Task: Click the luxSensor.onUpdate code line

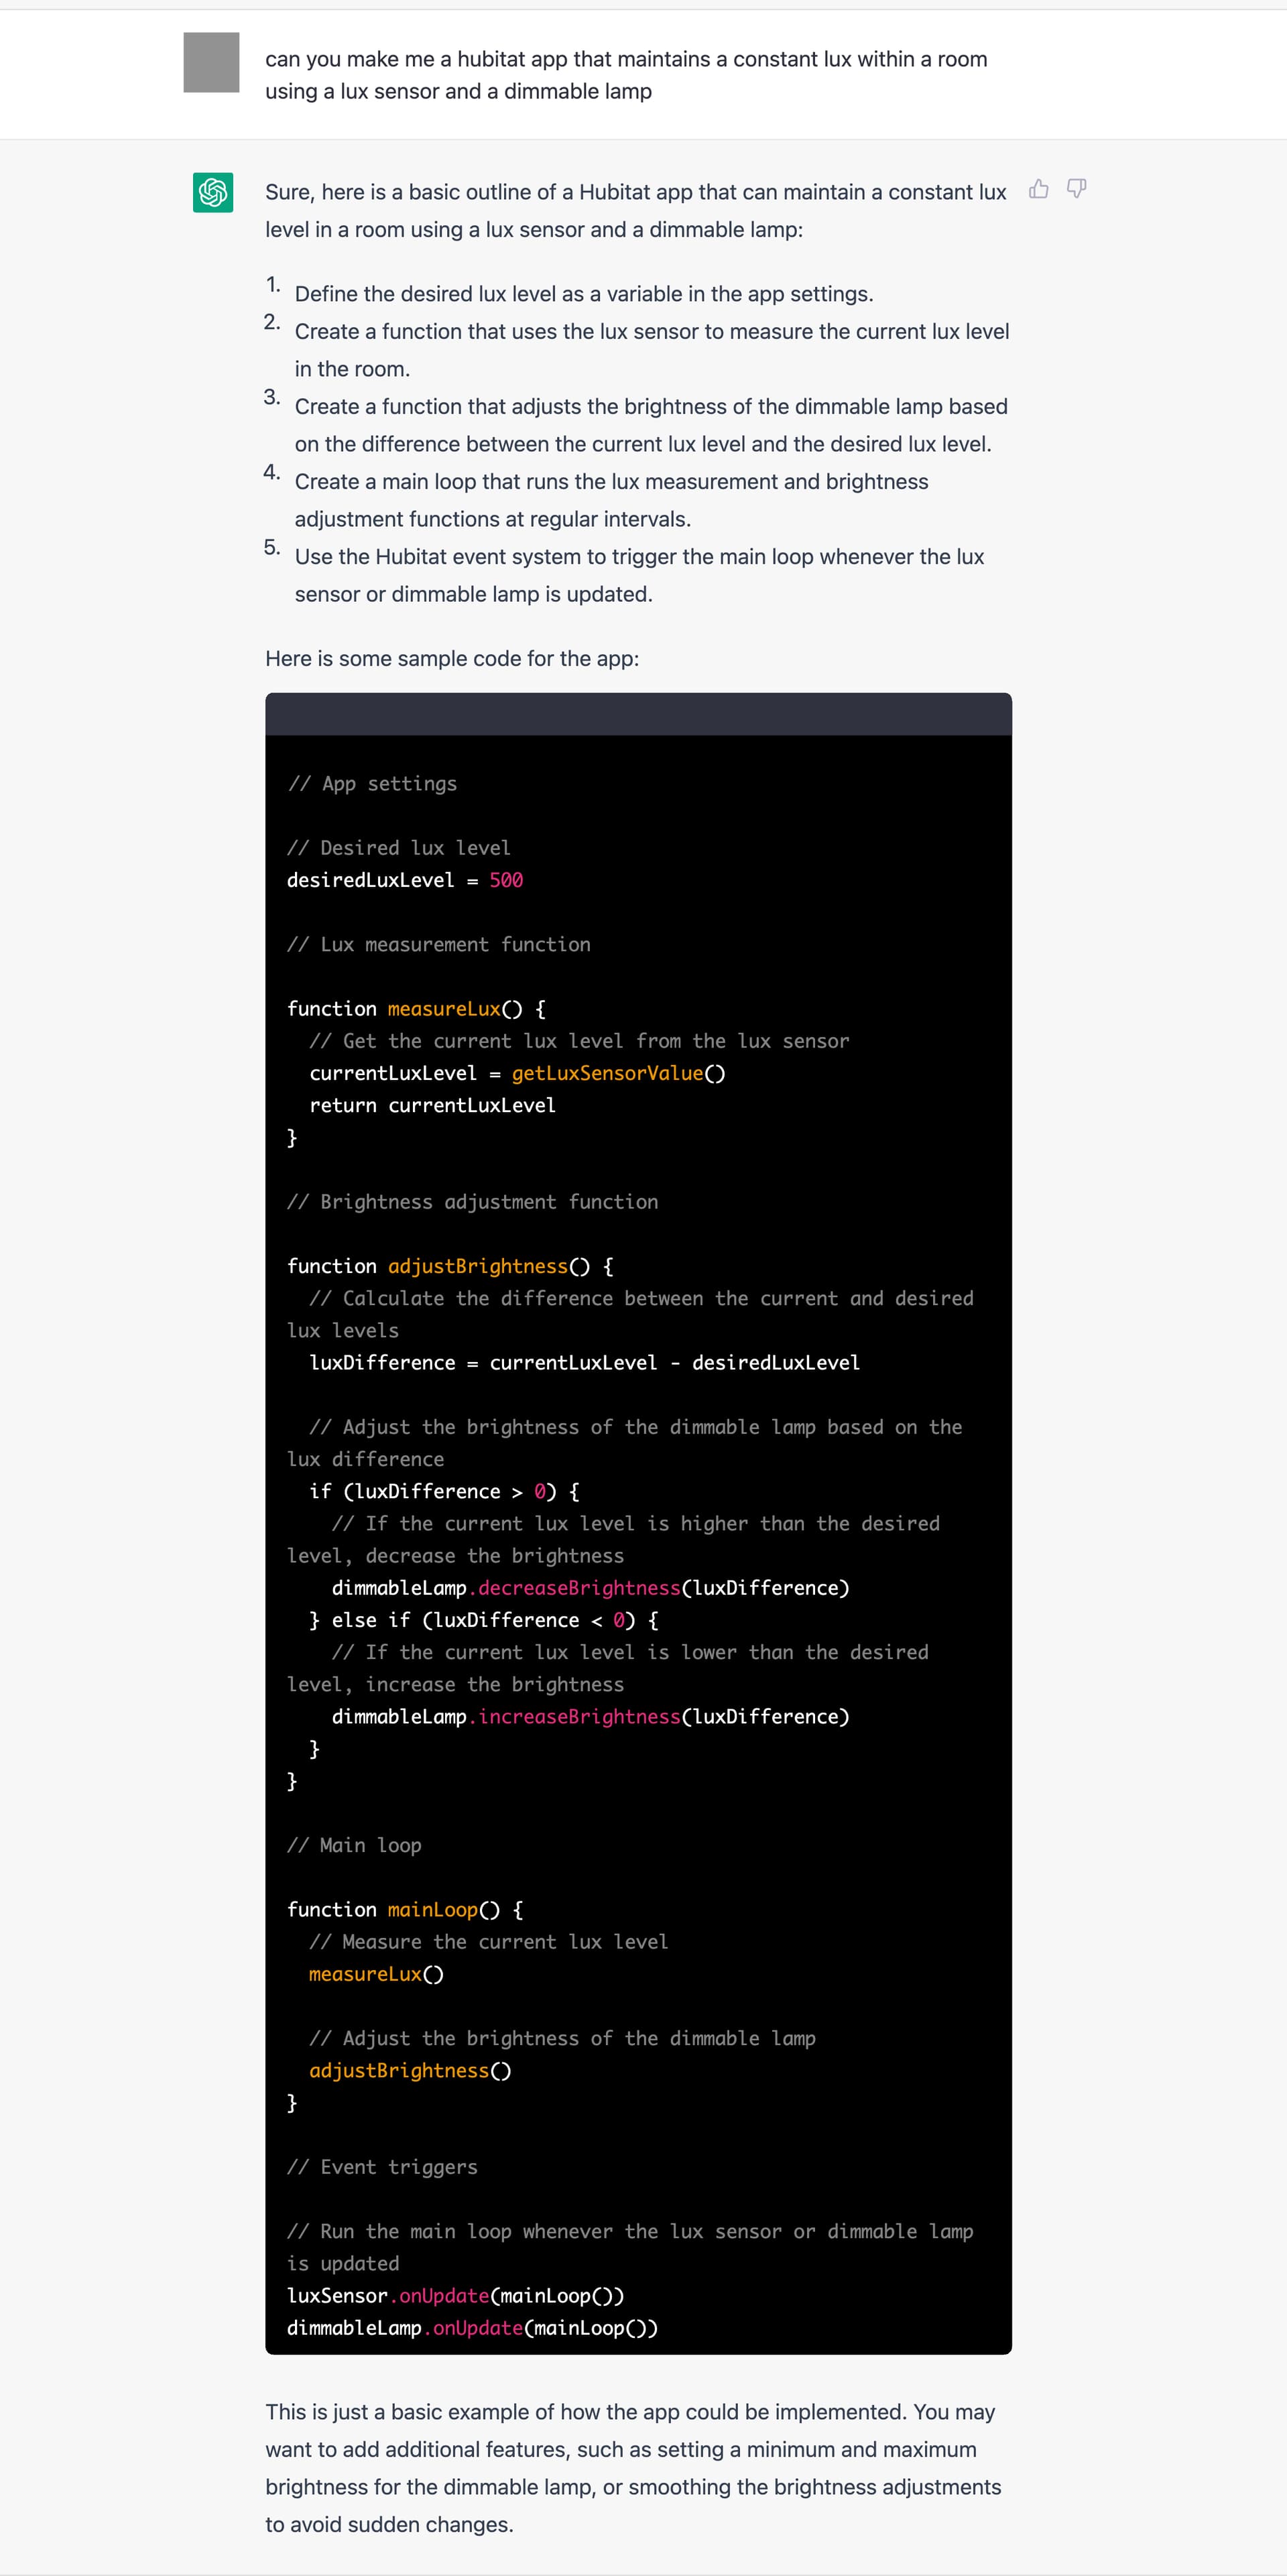Action: point(455,2296)
